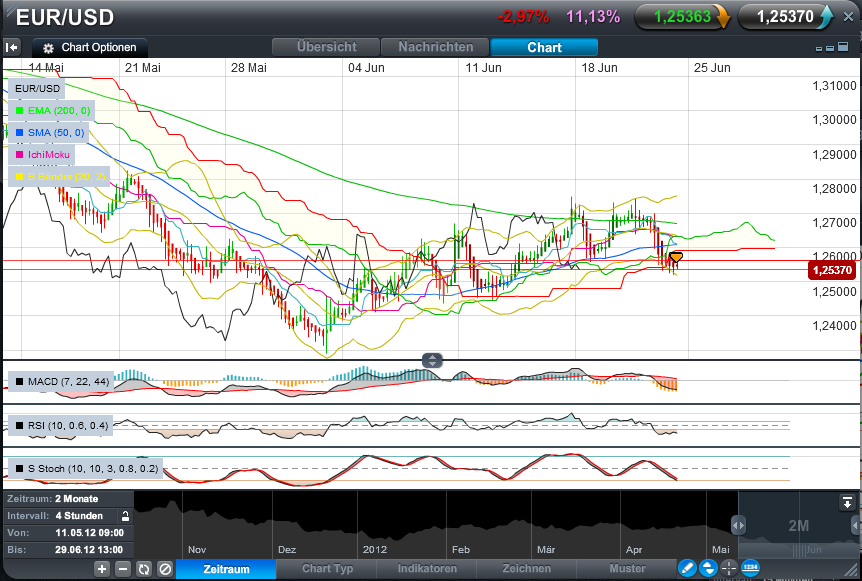
Task: Toggle the RSI (10, 0.6, 0.4) legend
Action: click(60, 425)
